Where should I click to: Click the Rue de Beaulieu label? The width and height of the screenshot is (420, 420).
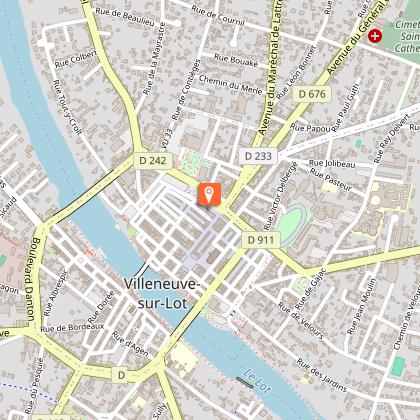click(x=125, y=17)
